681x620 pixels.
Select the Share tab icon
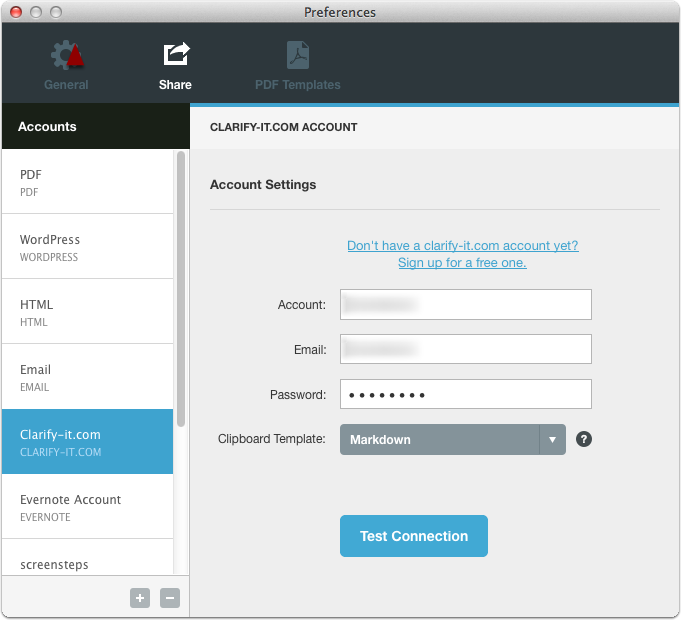pyautogui.click(x=176, y=54)
